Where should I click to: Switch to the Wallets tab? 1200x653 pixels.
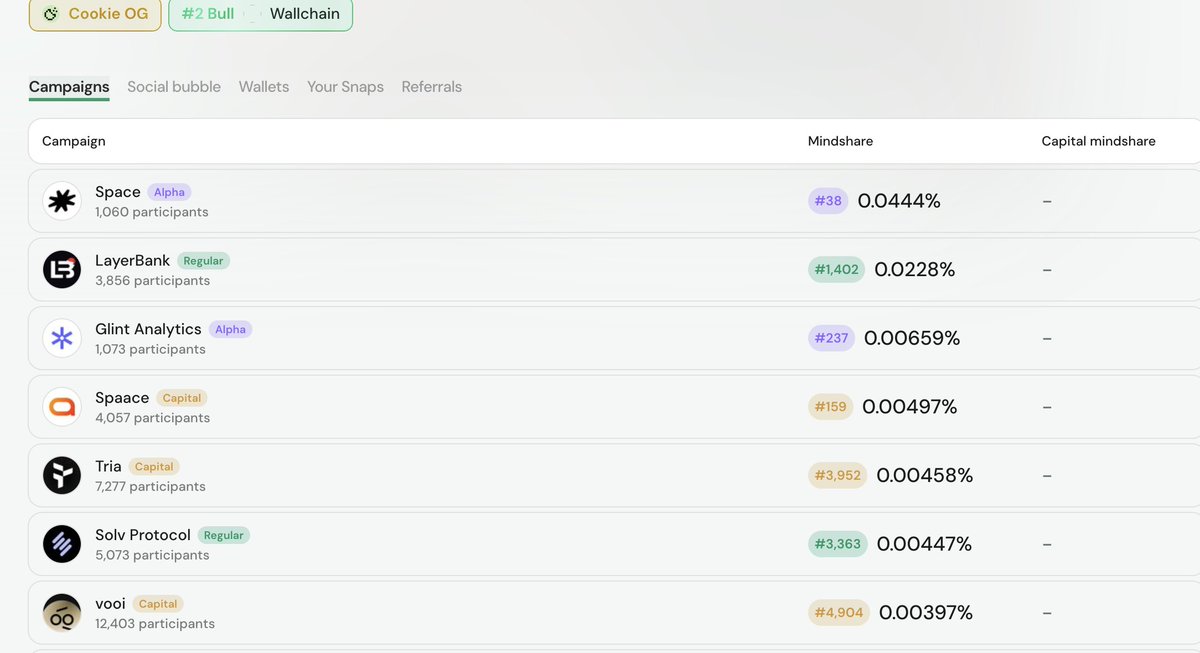(264, 87)
